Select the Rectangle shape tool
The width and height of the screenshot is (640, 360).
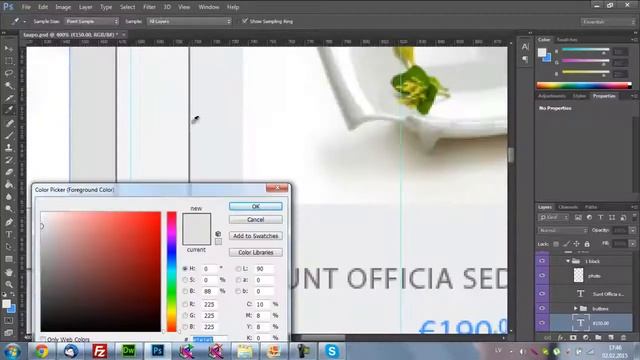(9, 260)
